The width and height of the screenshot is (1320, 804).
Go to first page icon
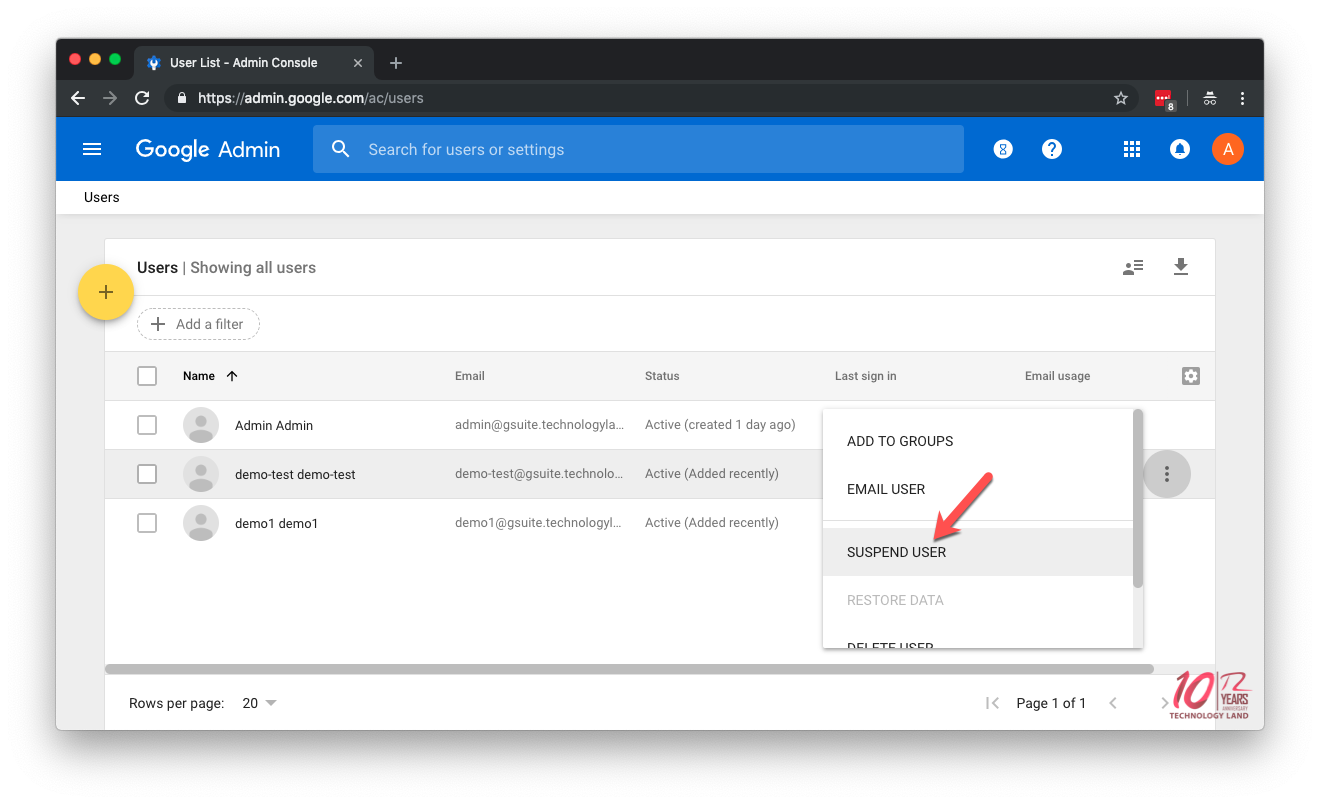pos(992,703)
